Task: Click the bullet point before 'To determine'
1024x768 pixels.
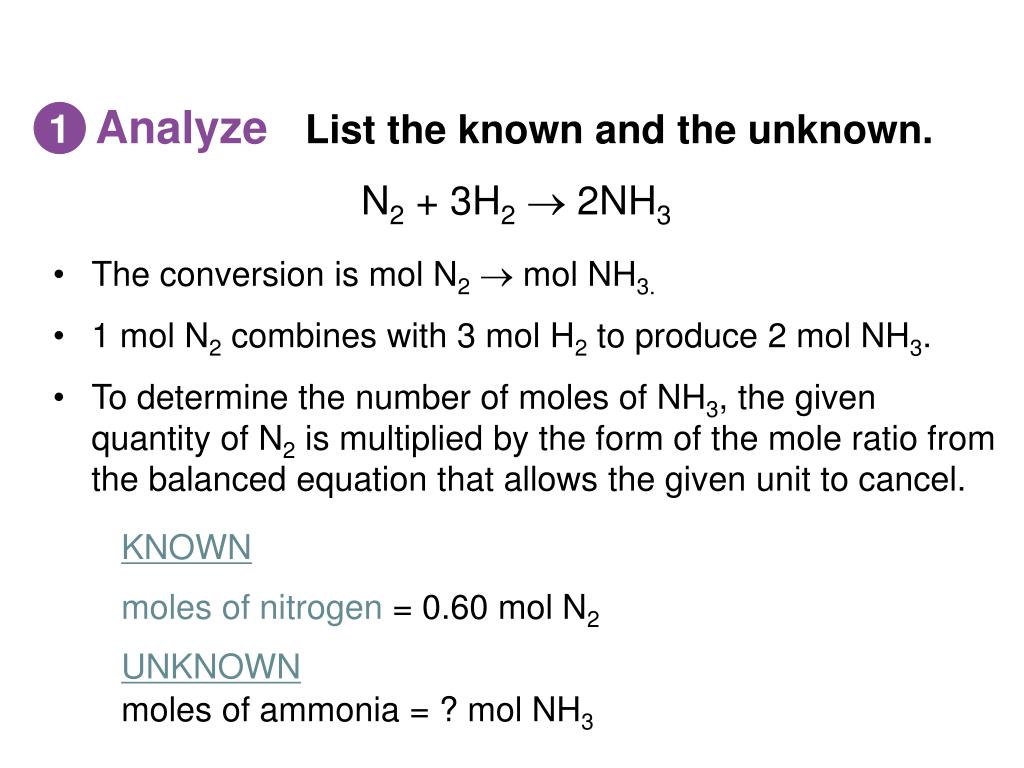Action: 59,398
